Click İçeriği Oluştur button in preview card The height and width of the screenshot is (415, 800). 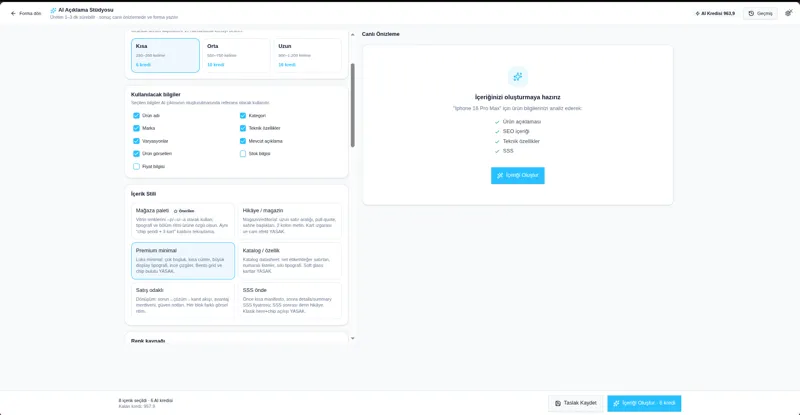click(x=517, y=176)
